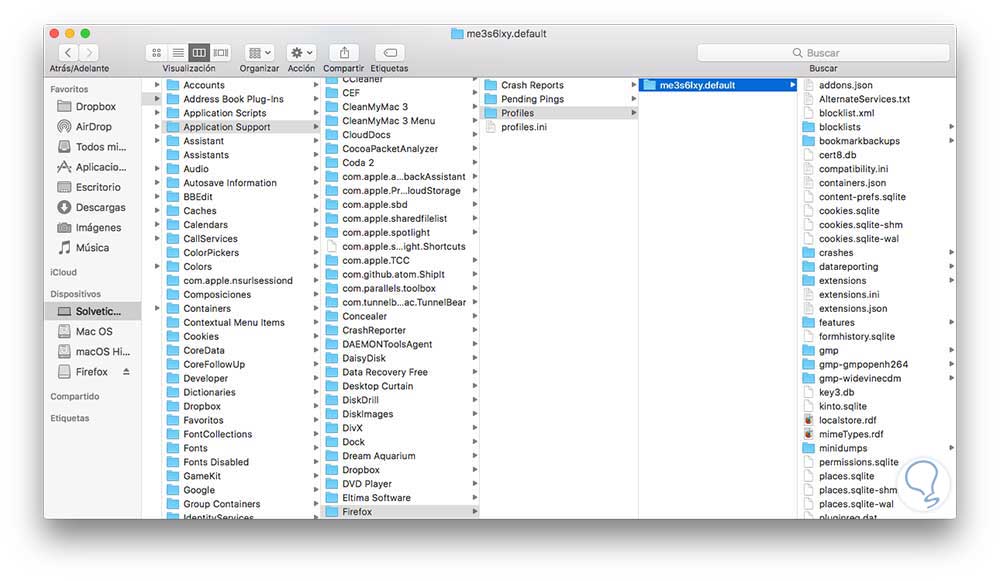The image size is (1000, 581).
Task: Click the Buscar search field
Action: click(x=823, y=53)
